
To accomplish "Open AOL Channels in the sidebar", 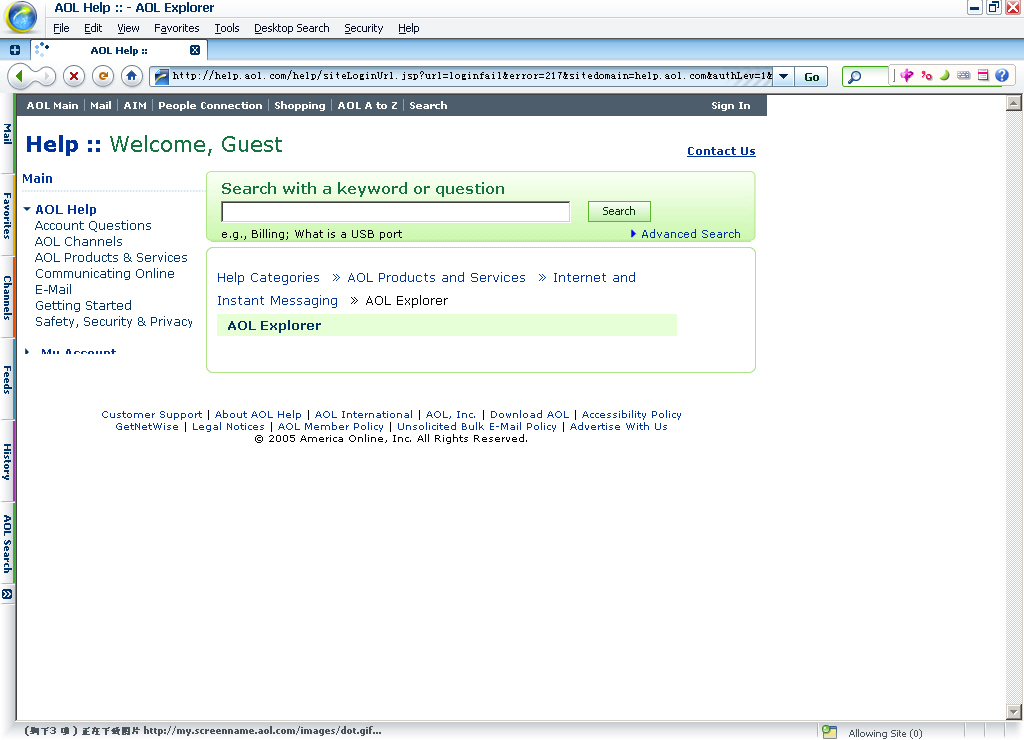I will click(x=78, y=242).
